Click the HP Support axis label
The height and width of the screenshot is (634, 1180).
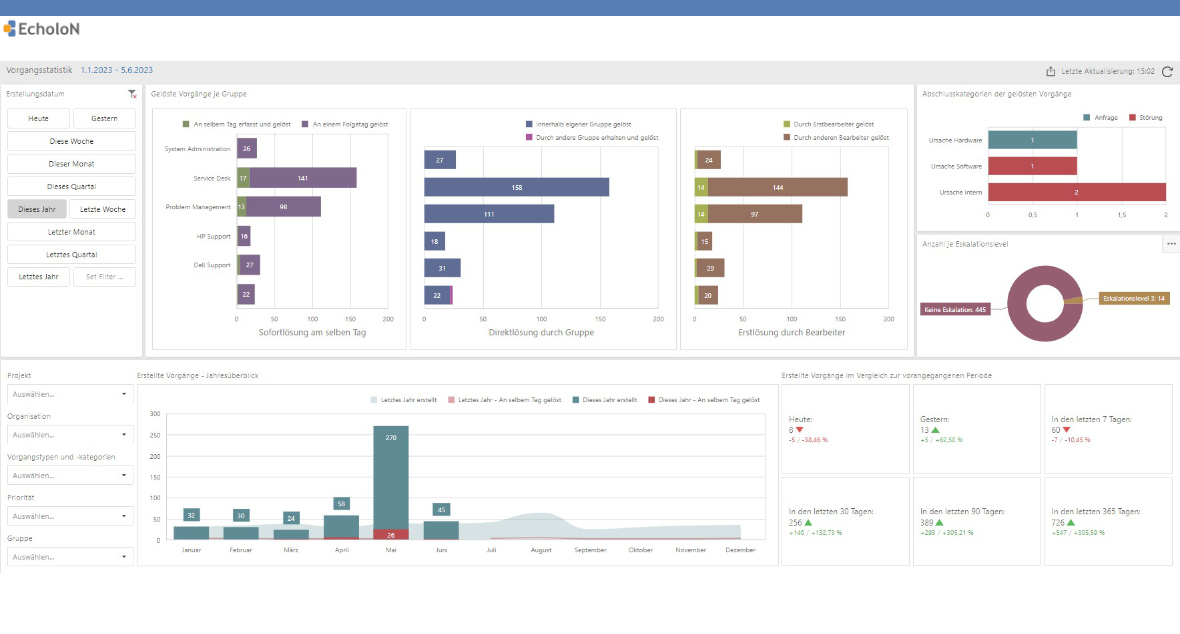click(x=214, y=236)
